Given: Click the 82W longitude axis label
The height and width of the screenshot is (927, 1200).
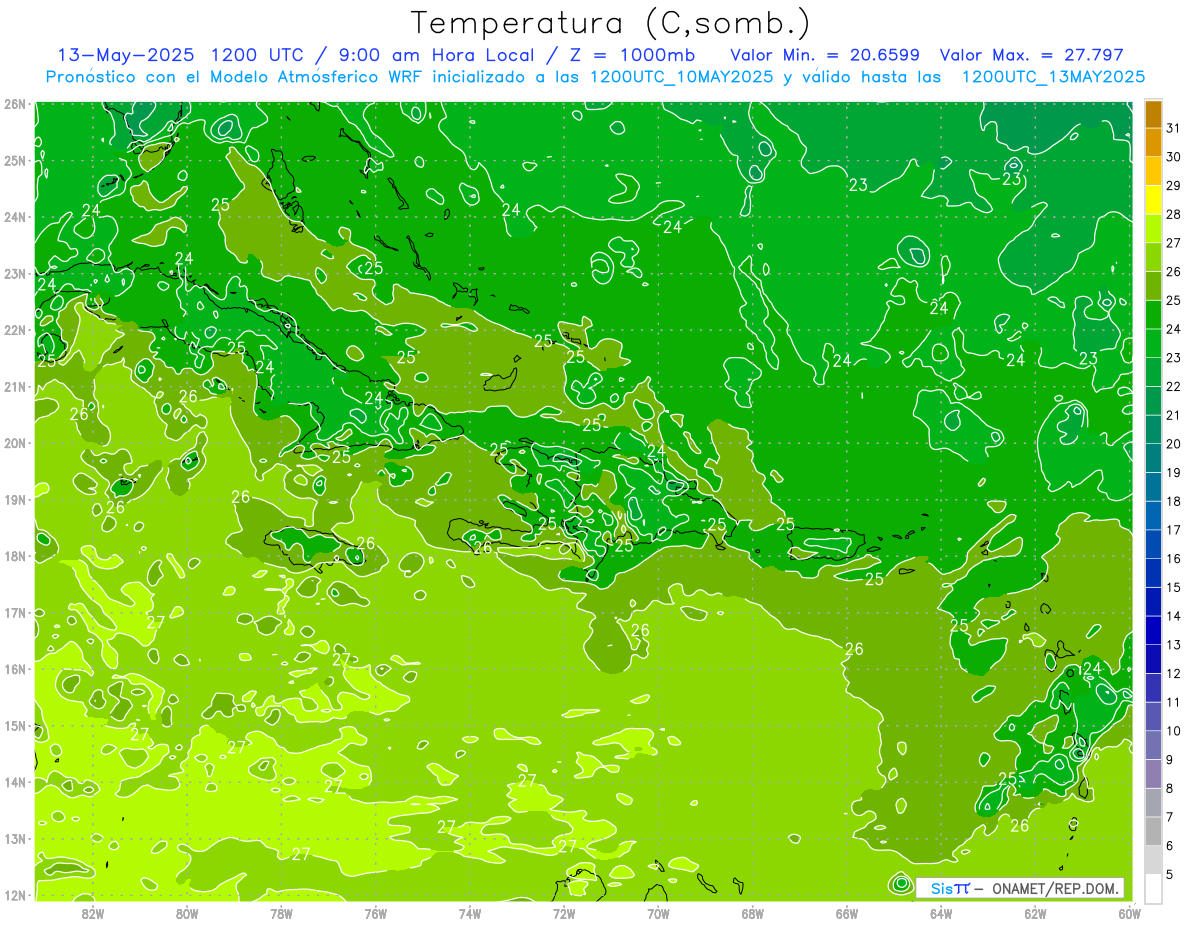Looking at the screenshot, I should (x=93, y=912).
